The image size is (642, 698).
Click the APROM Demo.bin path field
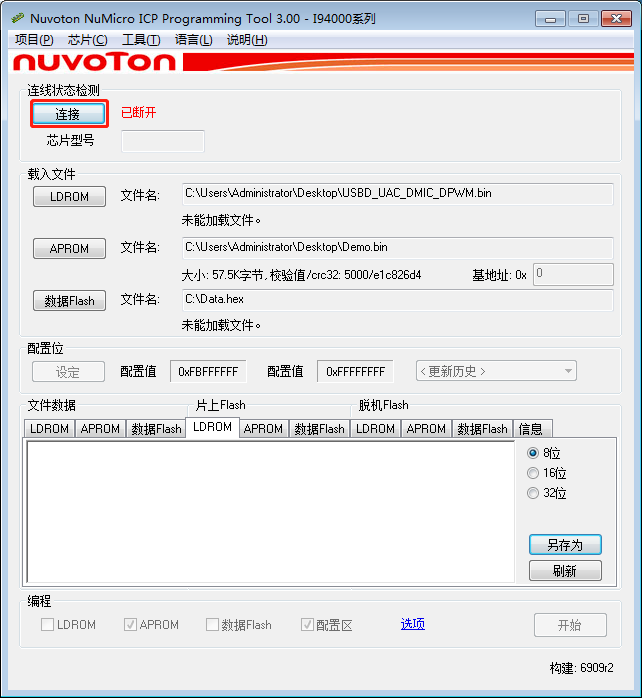398,248
